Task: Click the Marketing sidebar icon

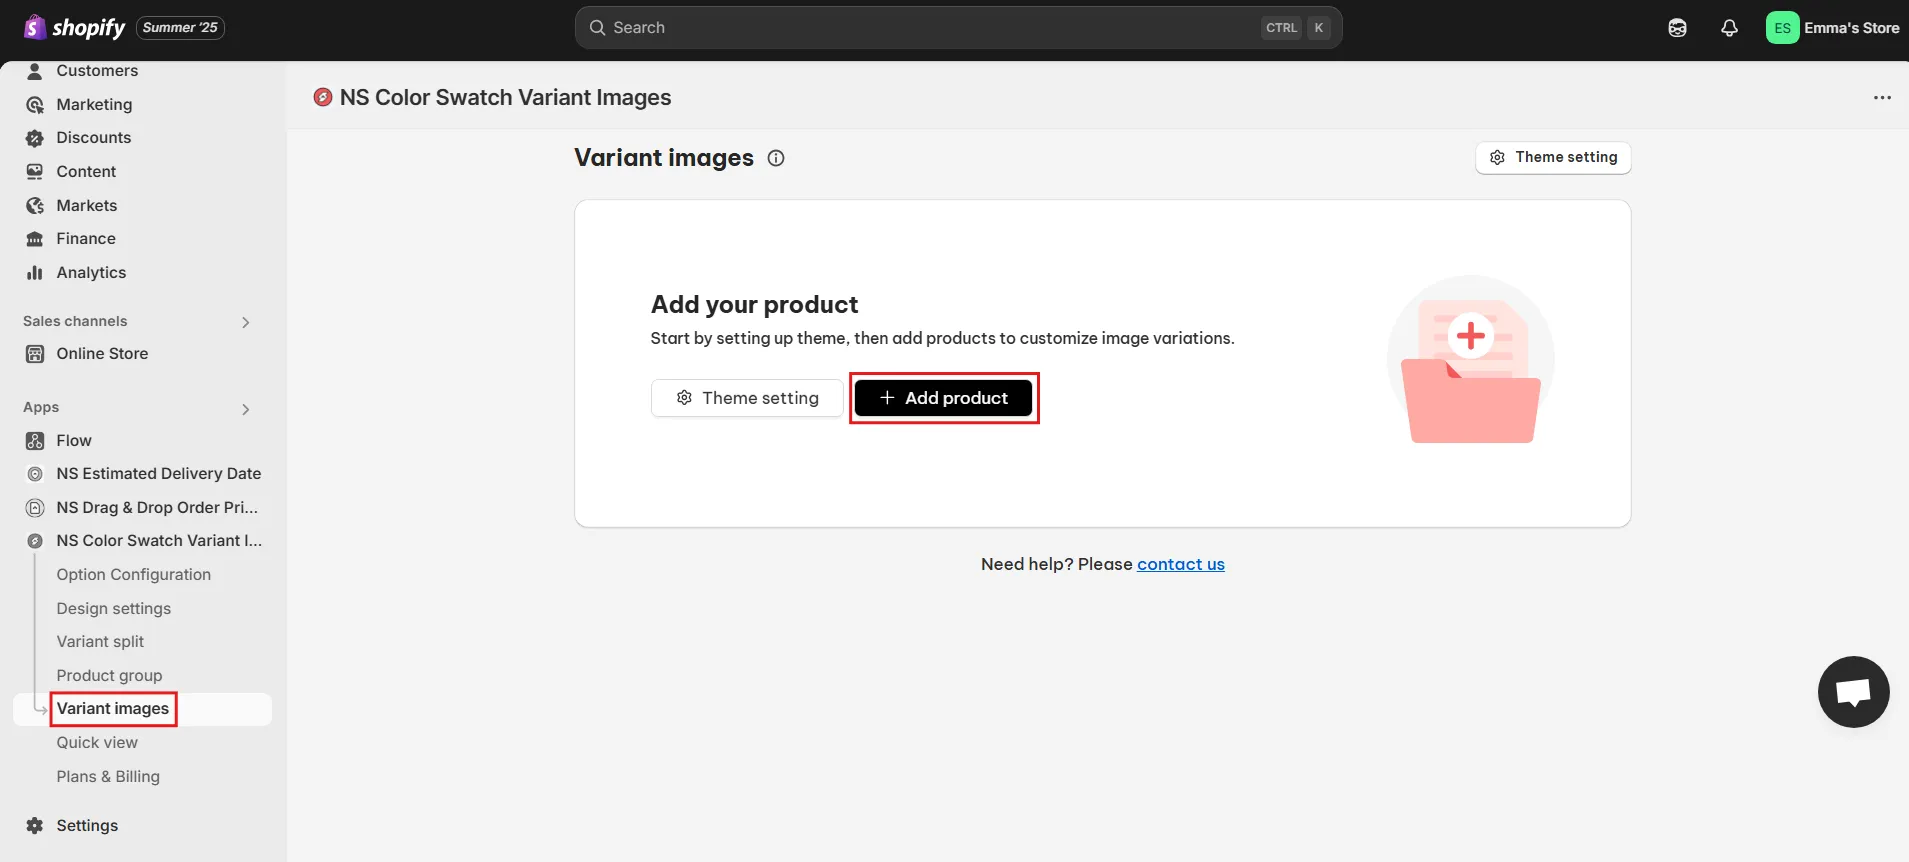Action: 35,105
